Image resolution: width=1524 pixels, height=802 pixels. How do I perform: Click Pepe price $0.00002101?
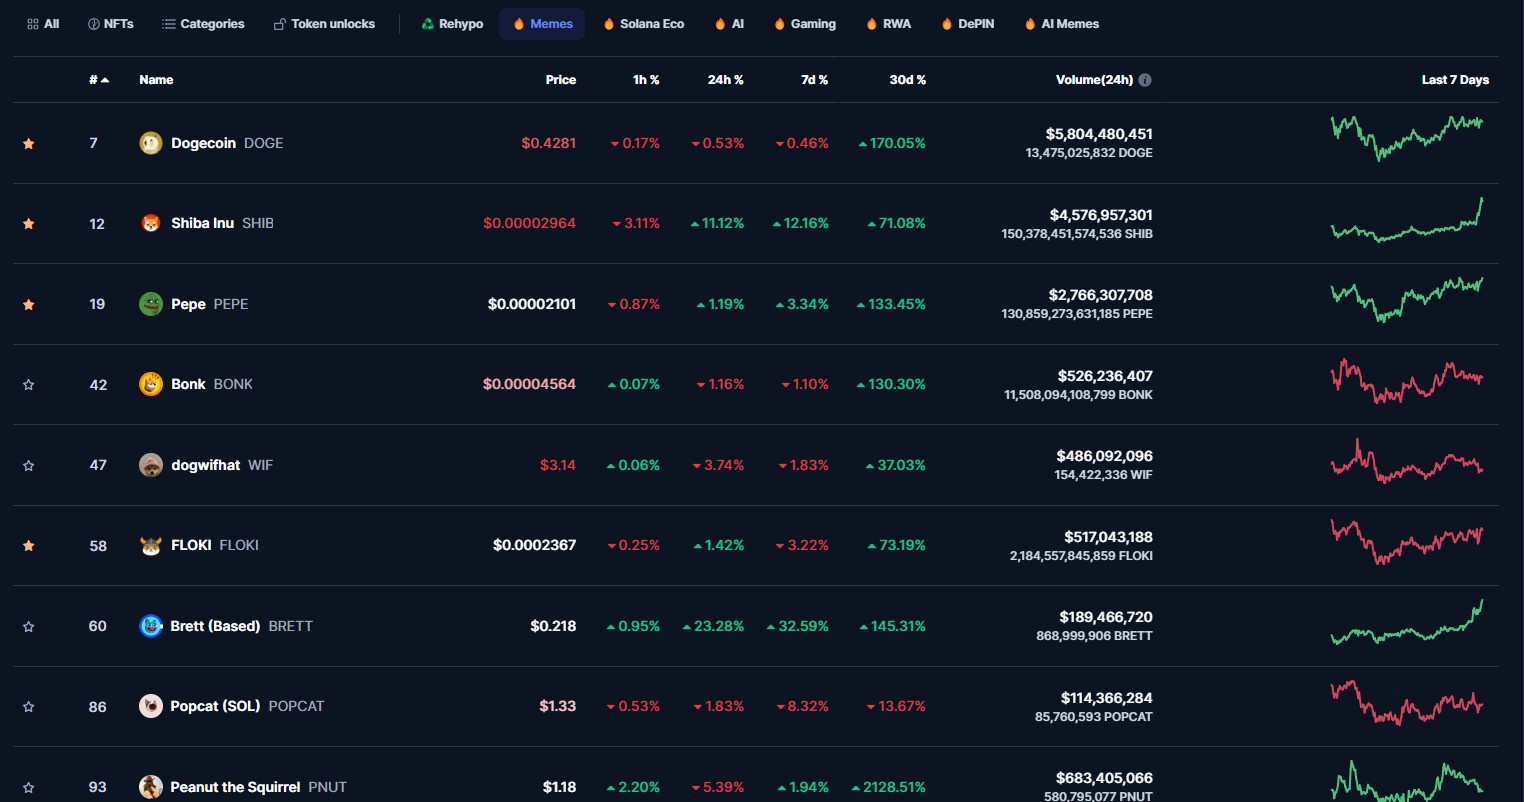tap(532, 305)
